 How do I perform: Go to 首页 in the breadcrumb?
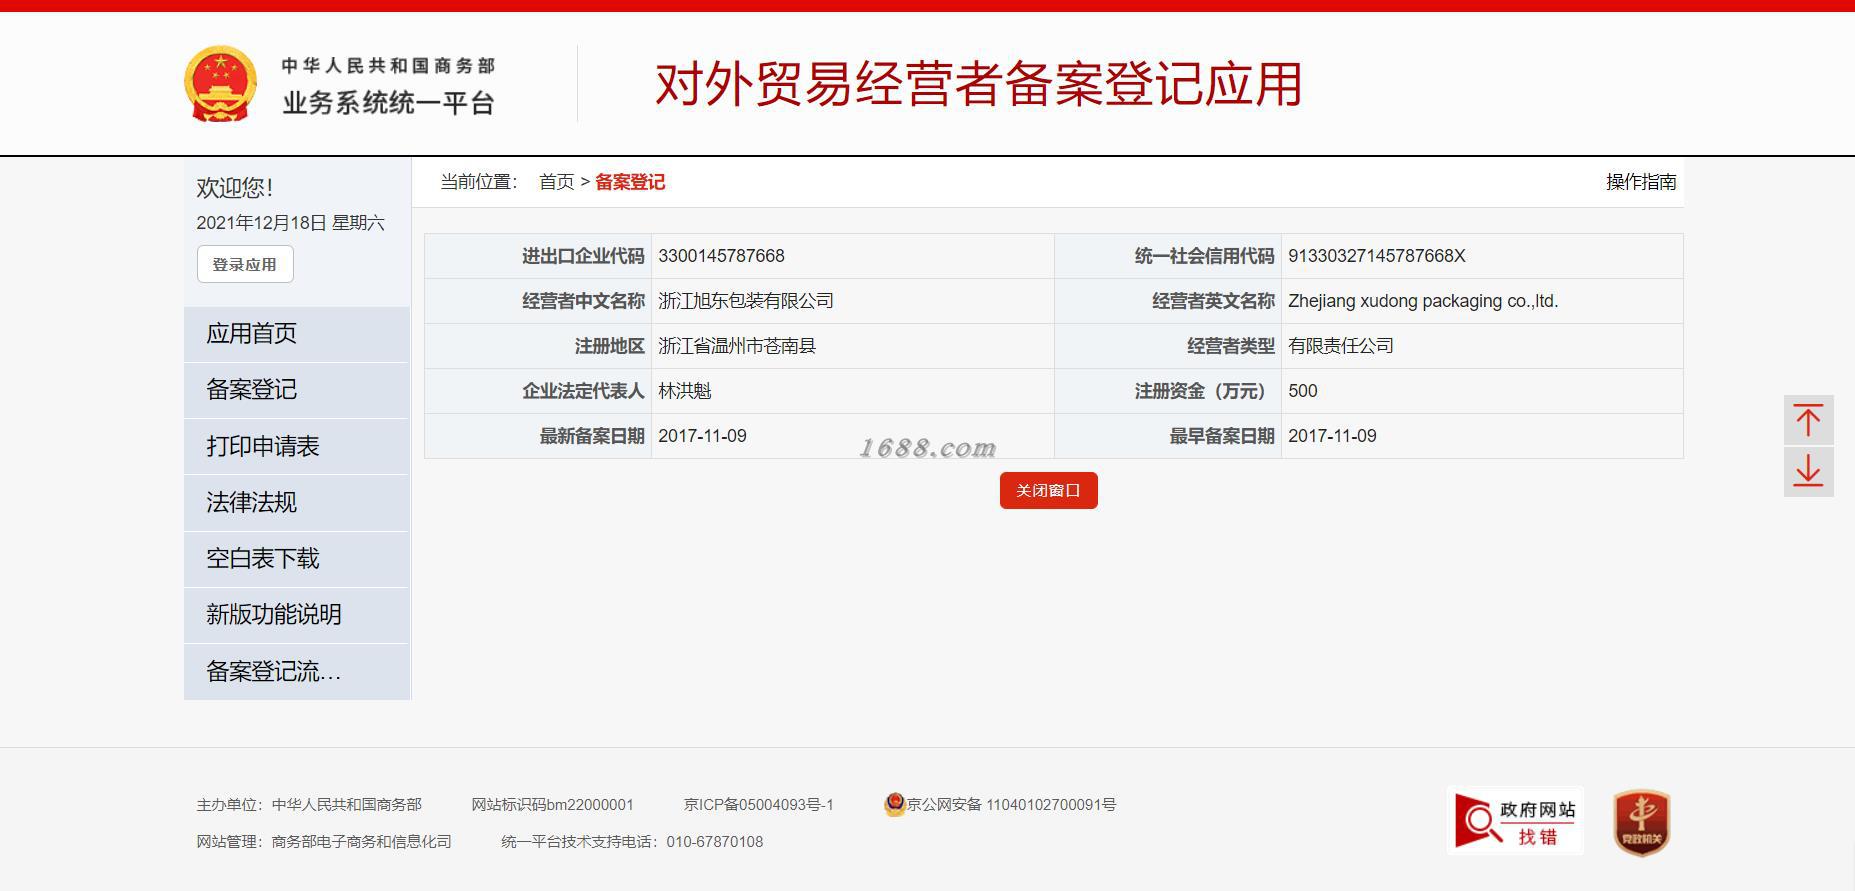pos(556,182)
